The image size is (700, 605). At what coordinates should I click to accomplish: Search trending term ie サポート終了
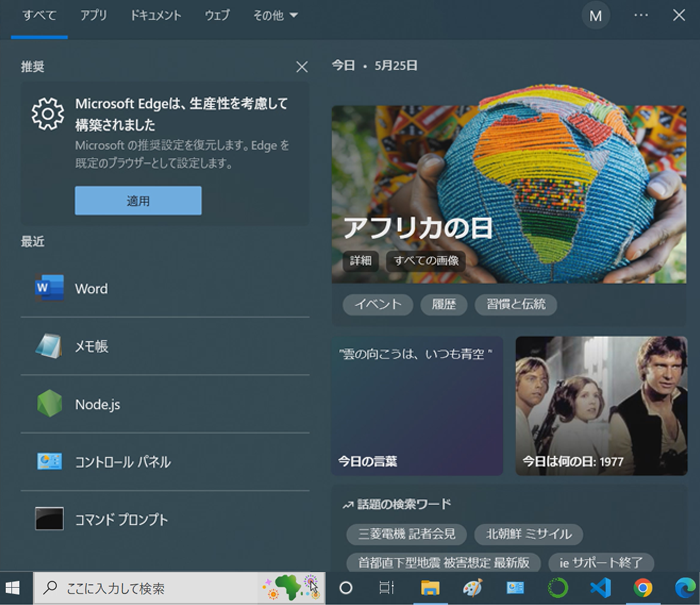click(601, 563)
